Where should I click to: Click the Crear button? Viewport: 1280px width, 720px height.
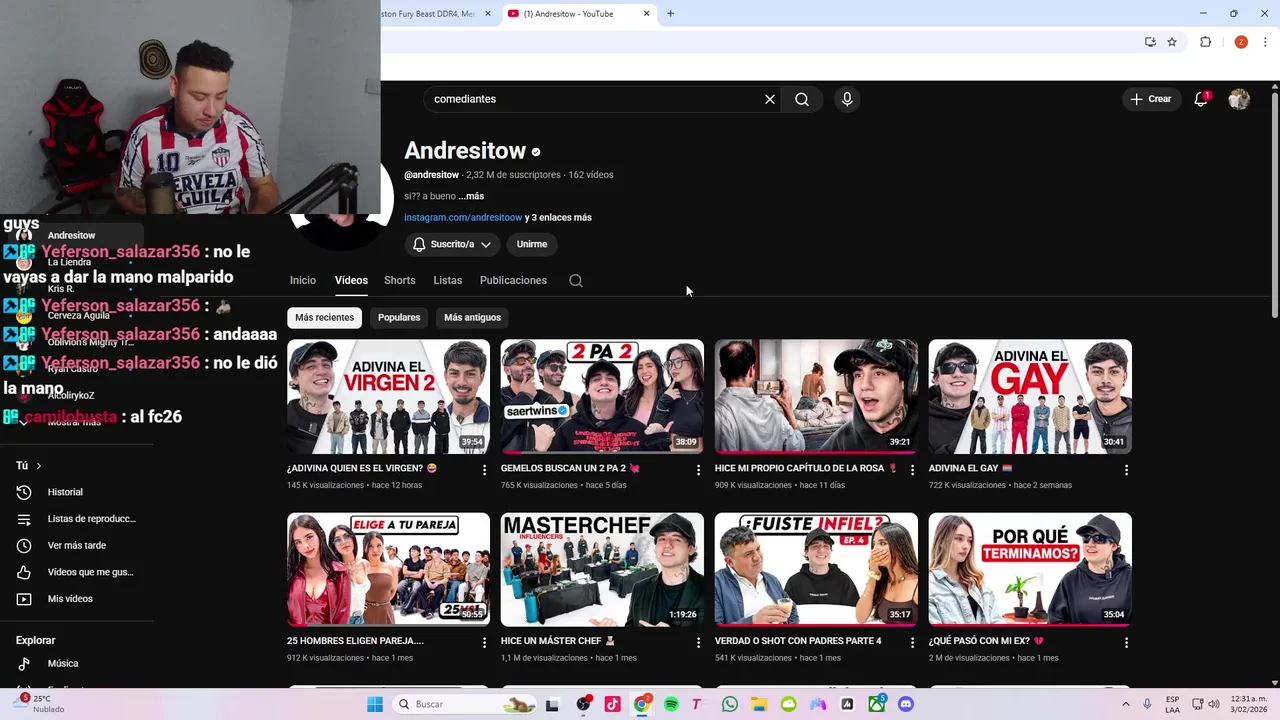click(x=1151, y=99)
